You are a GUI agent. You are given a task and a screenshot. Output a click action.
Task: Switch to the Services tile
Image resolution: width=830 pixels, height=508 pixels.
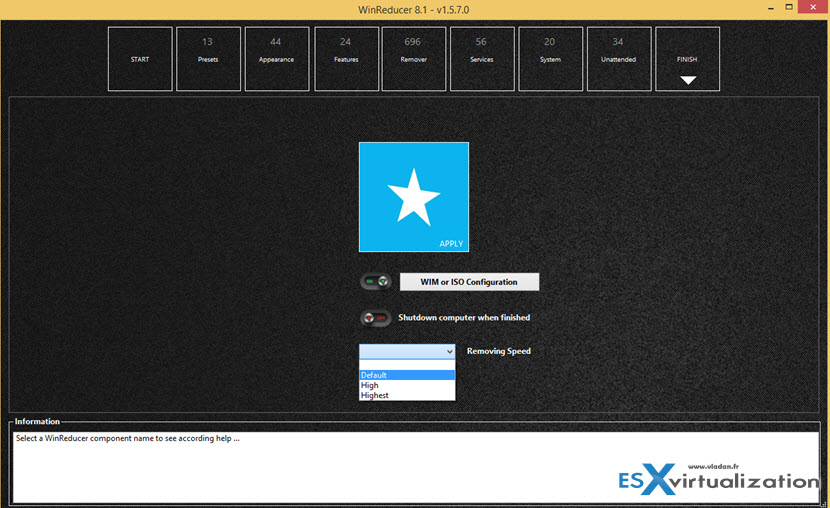click(x=482, y=59)
